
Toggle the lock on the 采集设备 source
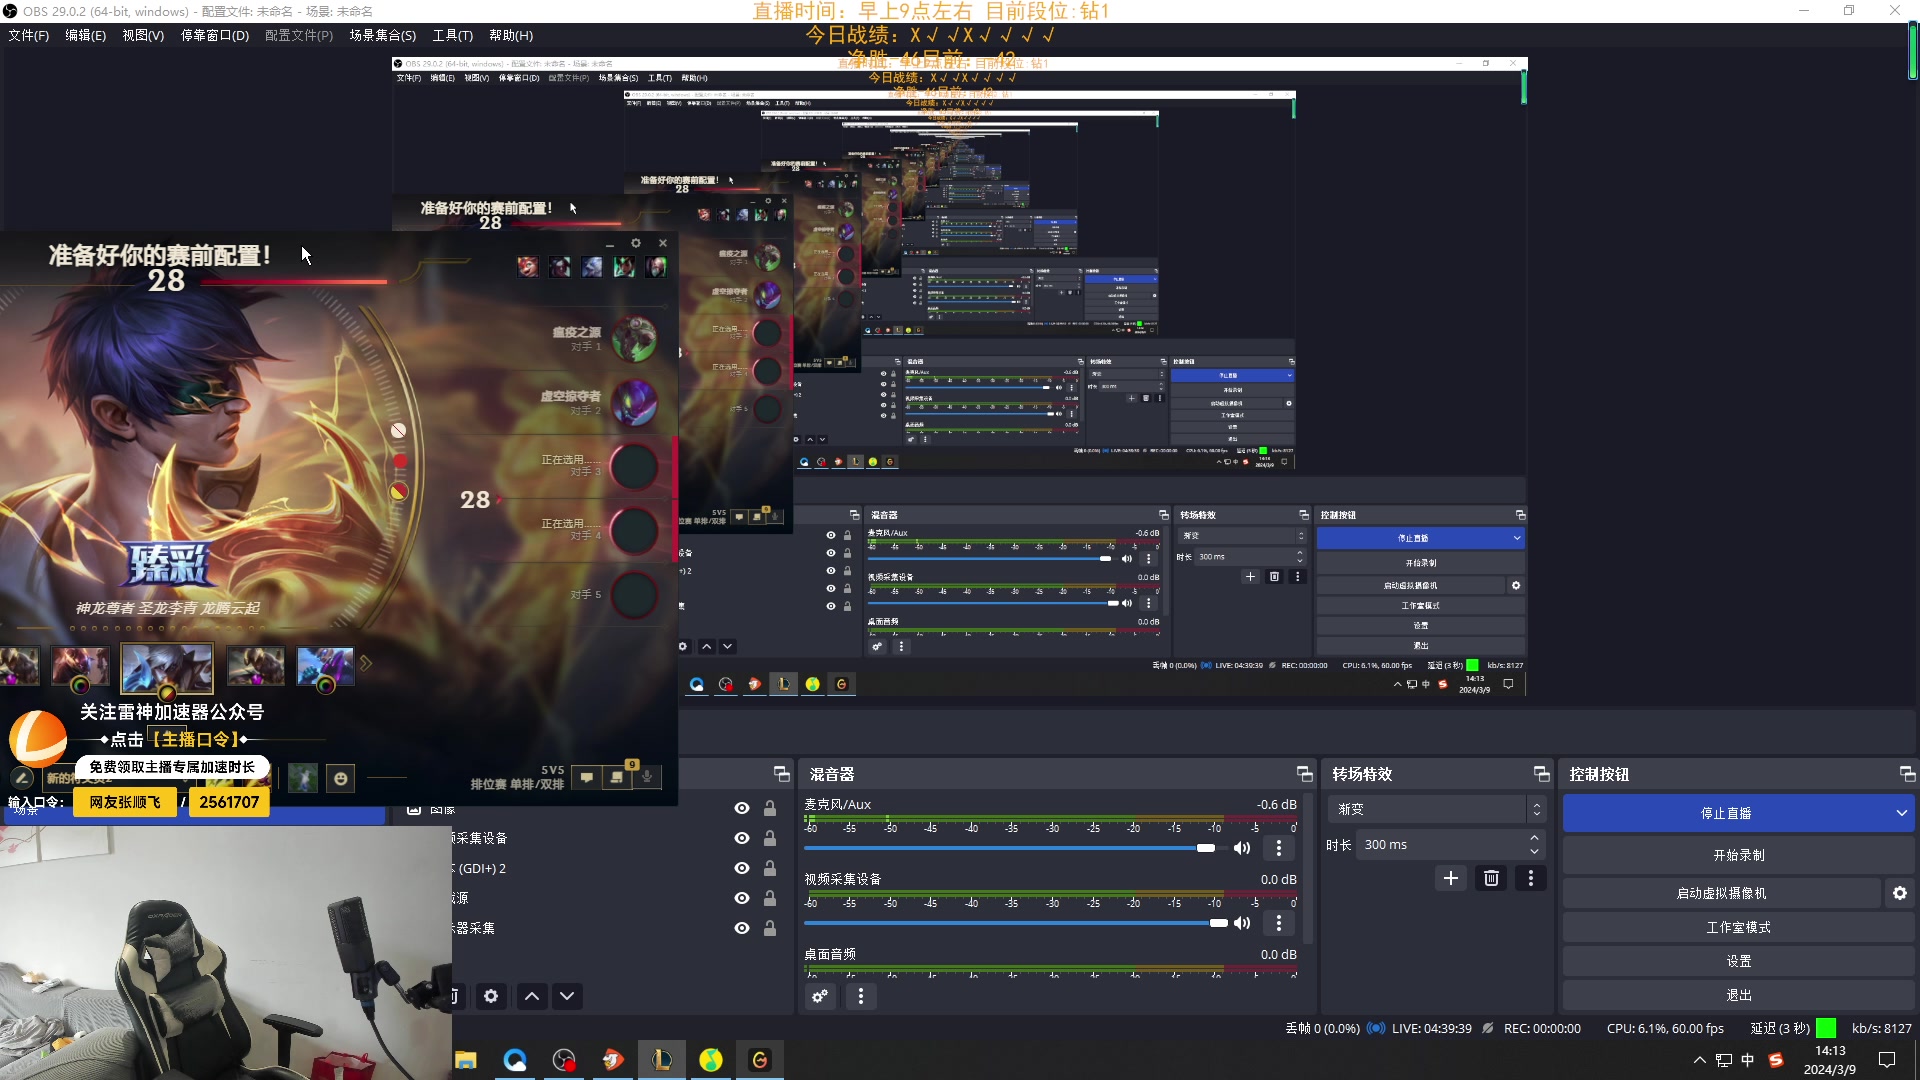pyautogui.click(x=770, y=838)
